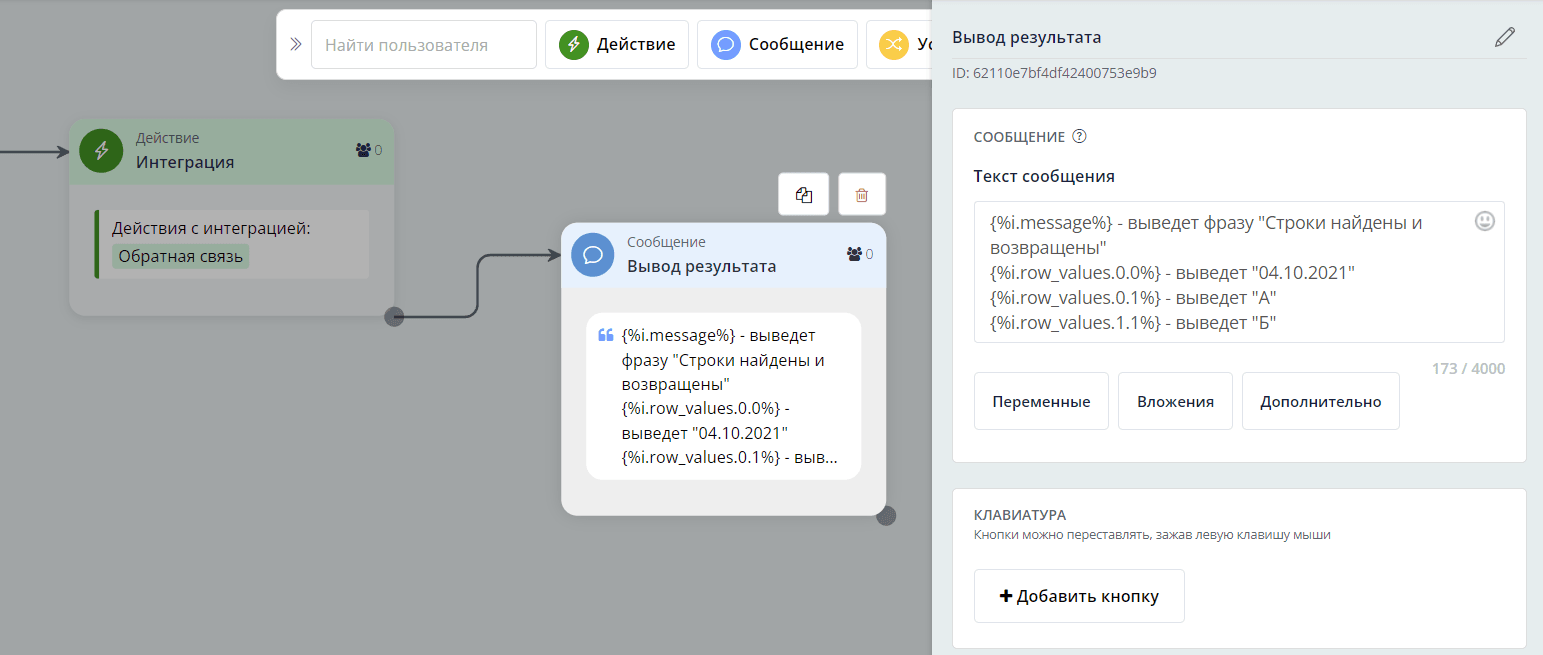Collapse the toolbar with the double chevron

click(296, 45)
